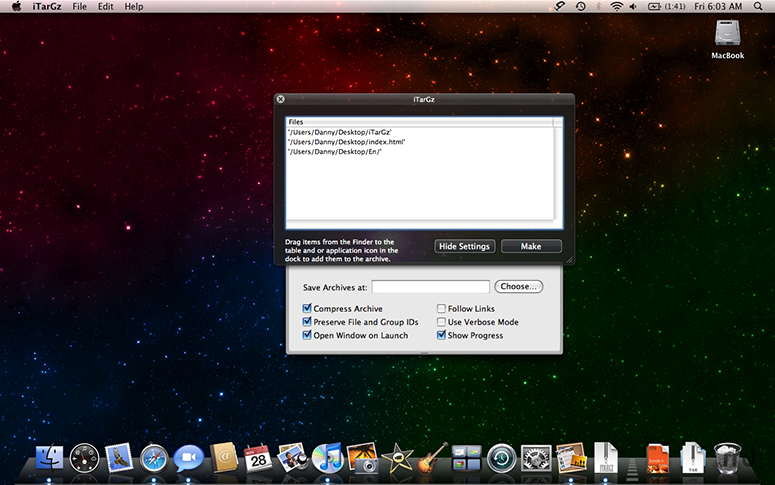775x485 pixels.
Task: Open the Mail stamp icon in dock
Action: (119, 457)
